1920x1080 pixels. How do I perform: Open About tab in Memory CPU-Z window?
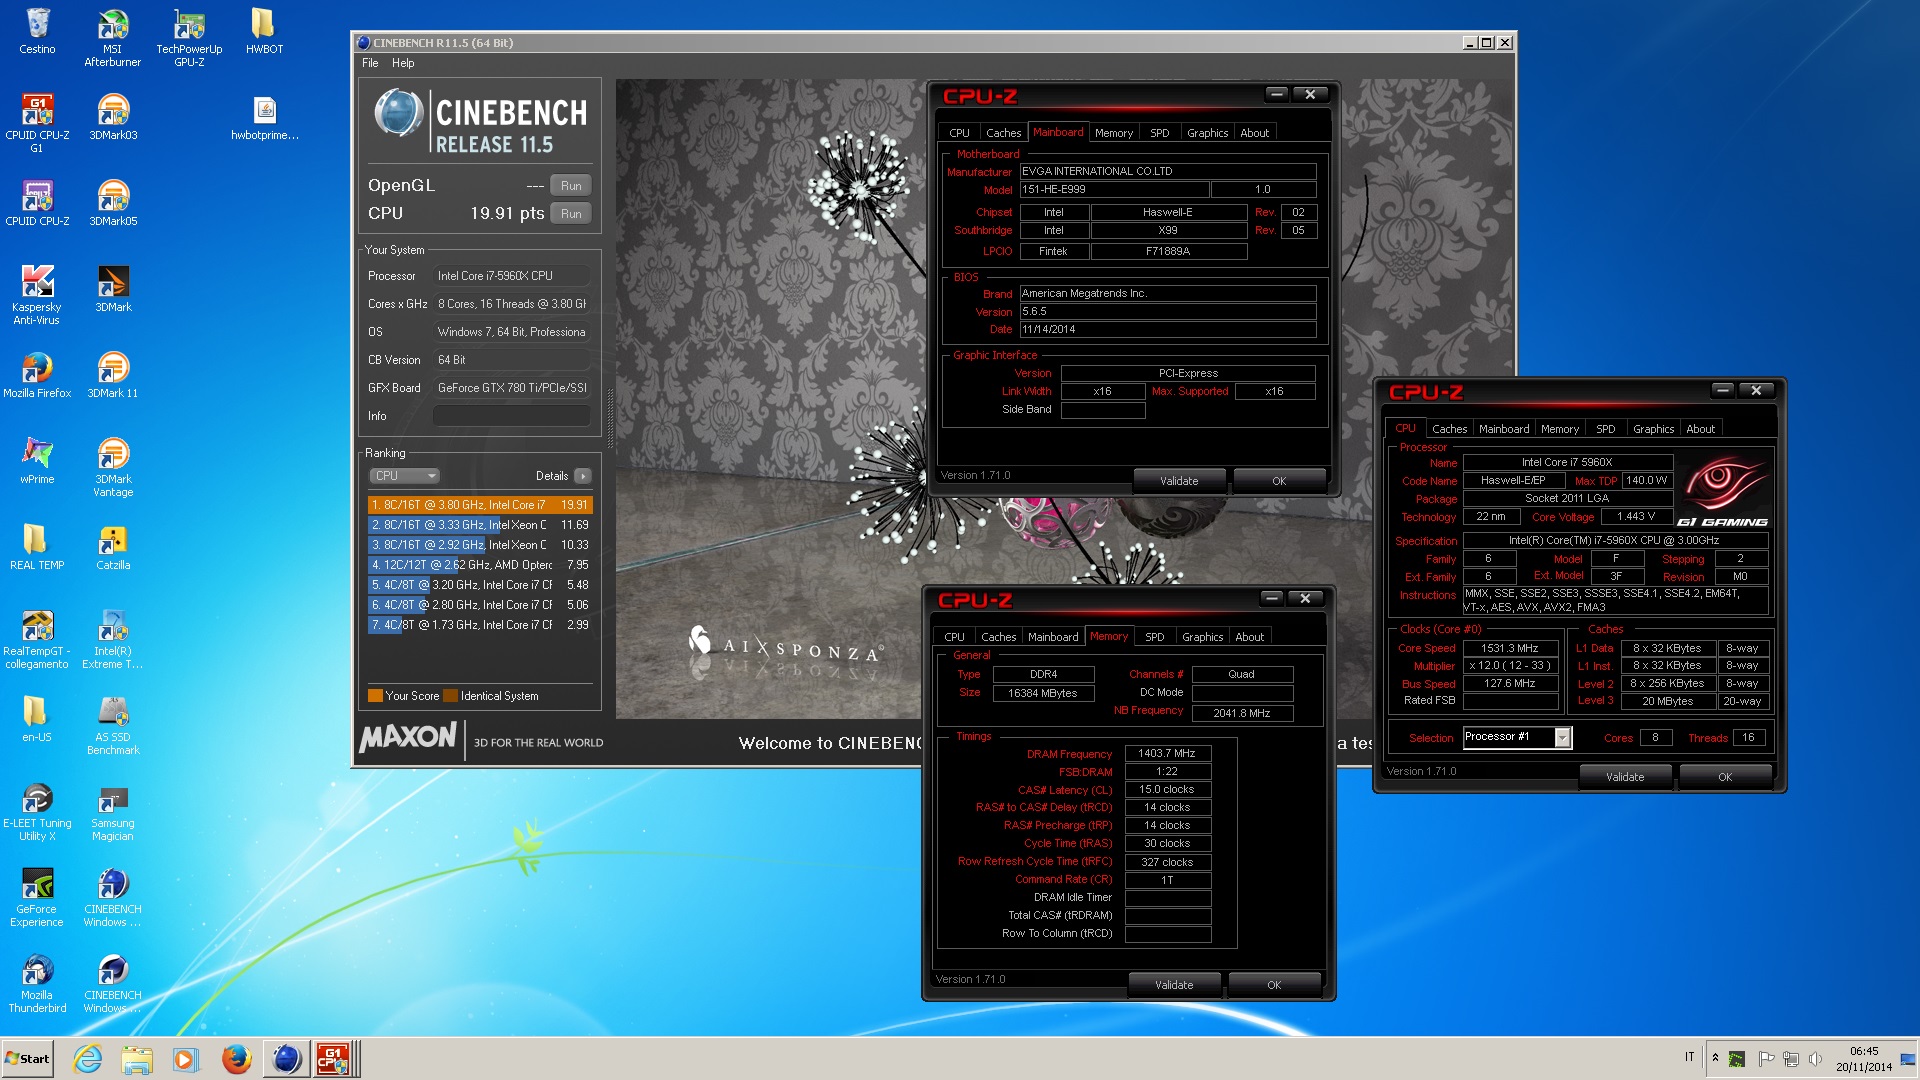click(x=1249, y=637)
